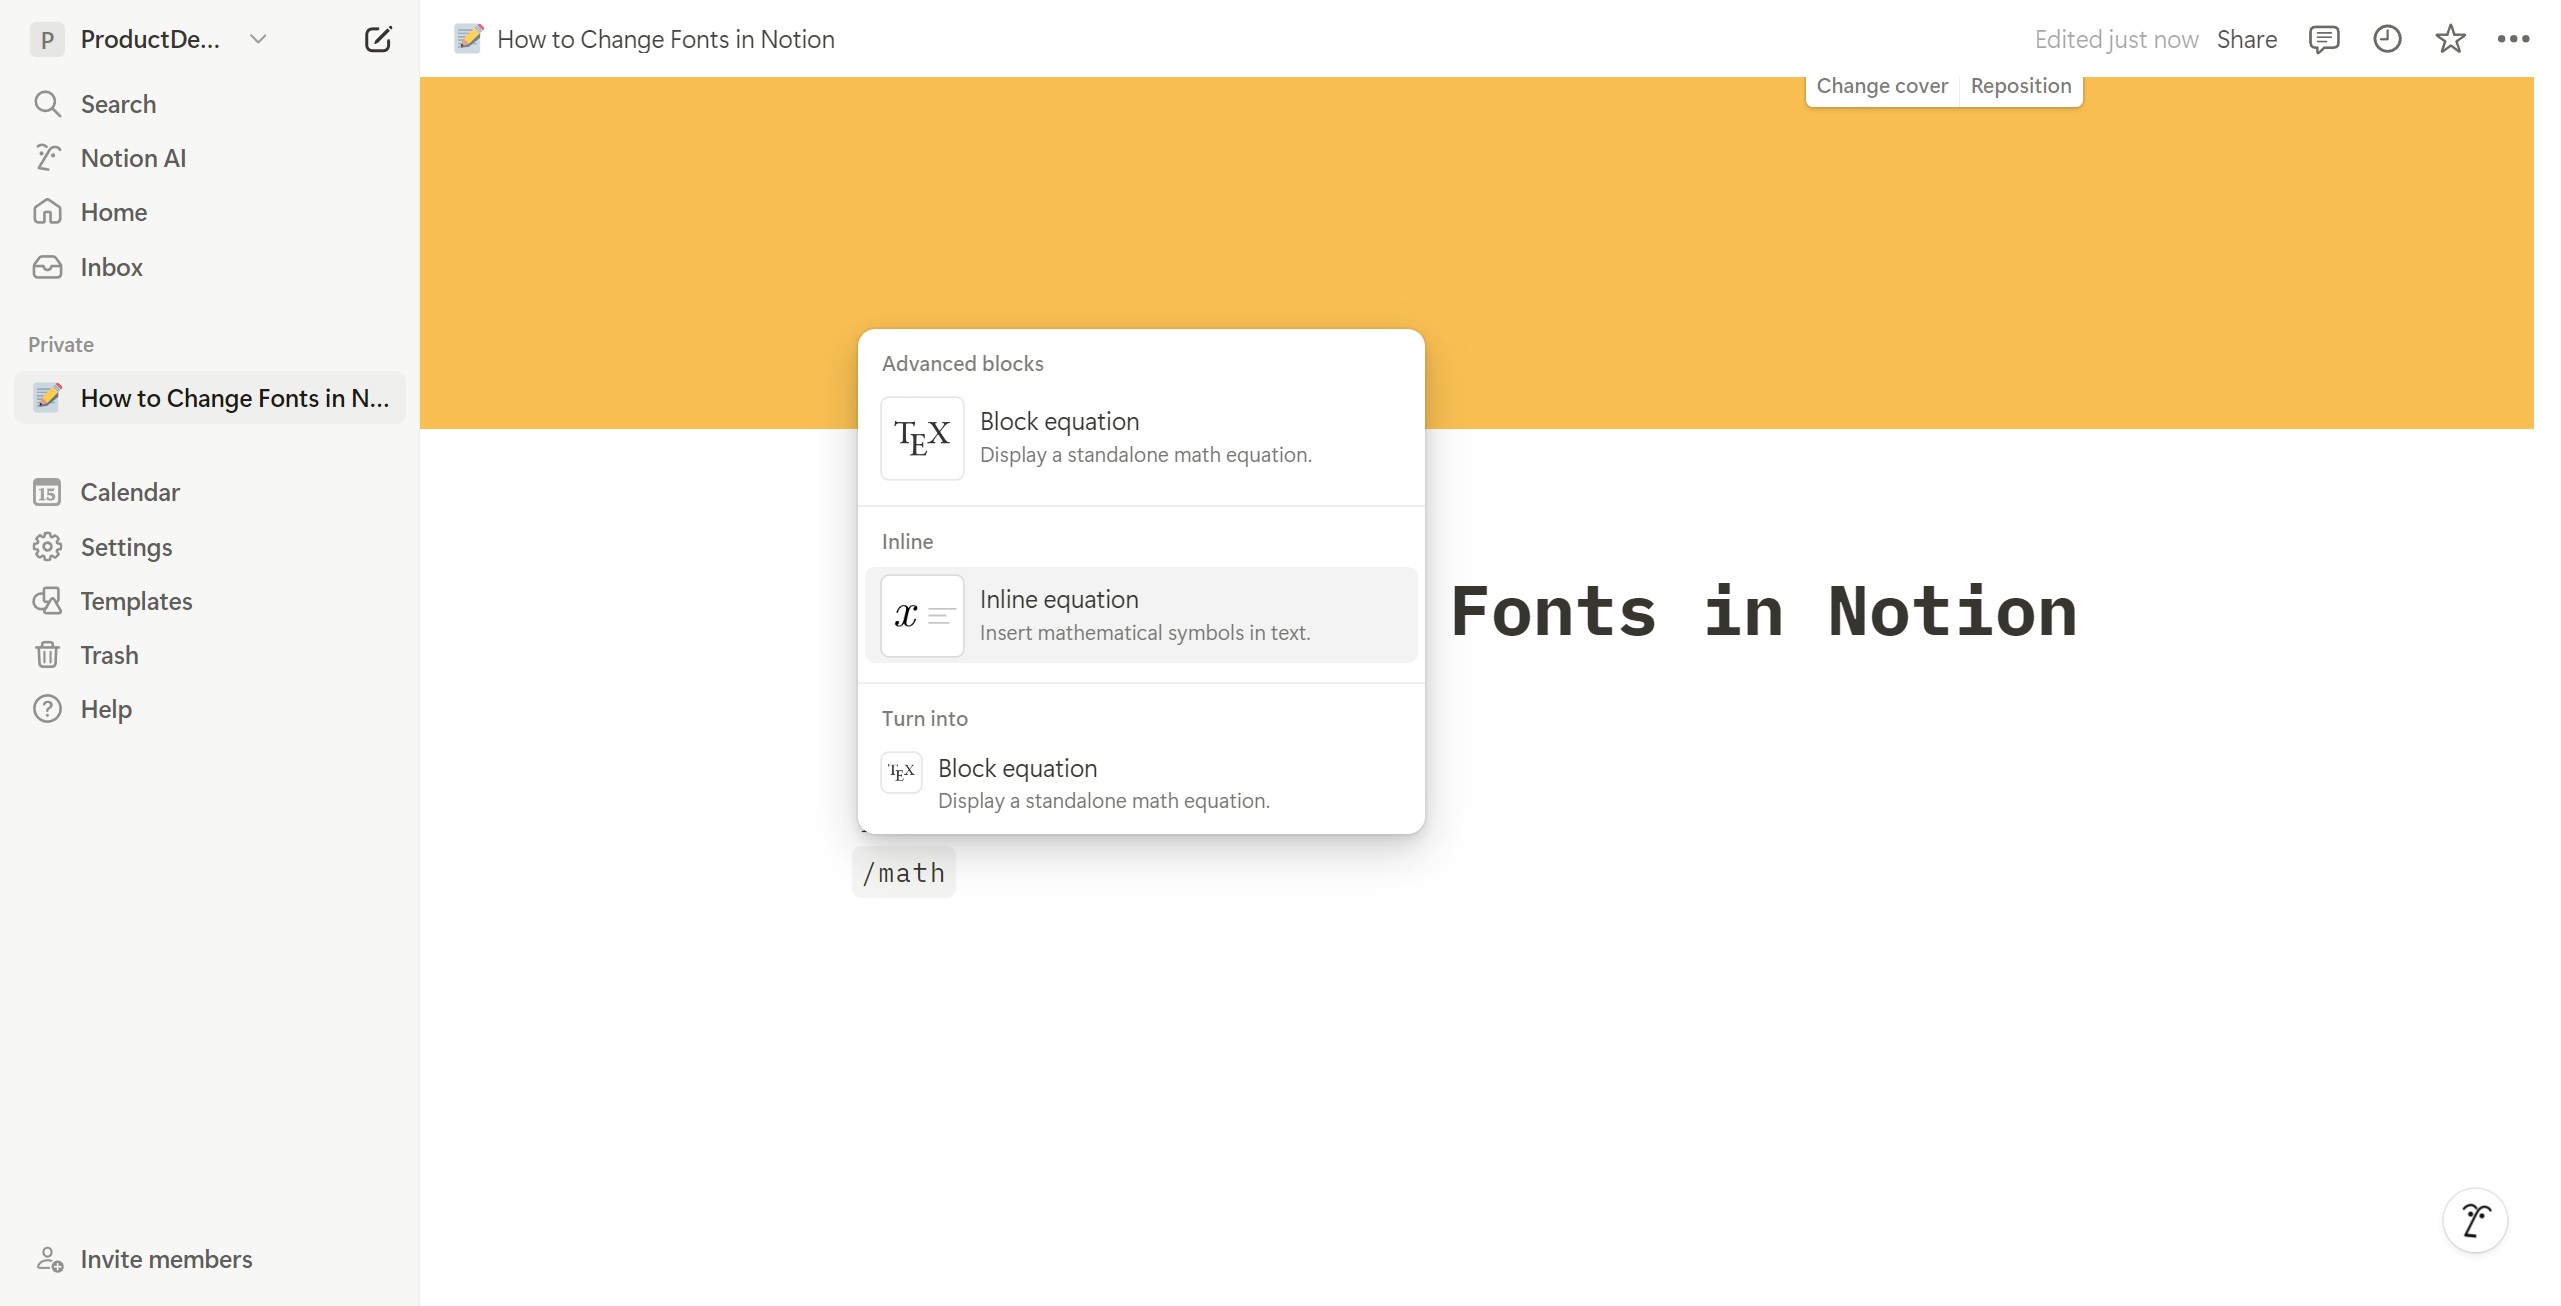Click the /math slash command text
Image resolution: width=2561 pixels, height=1306 pixels.
(904, 873)
